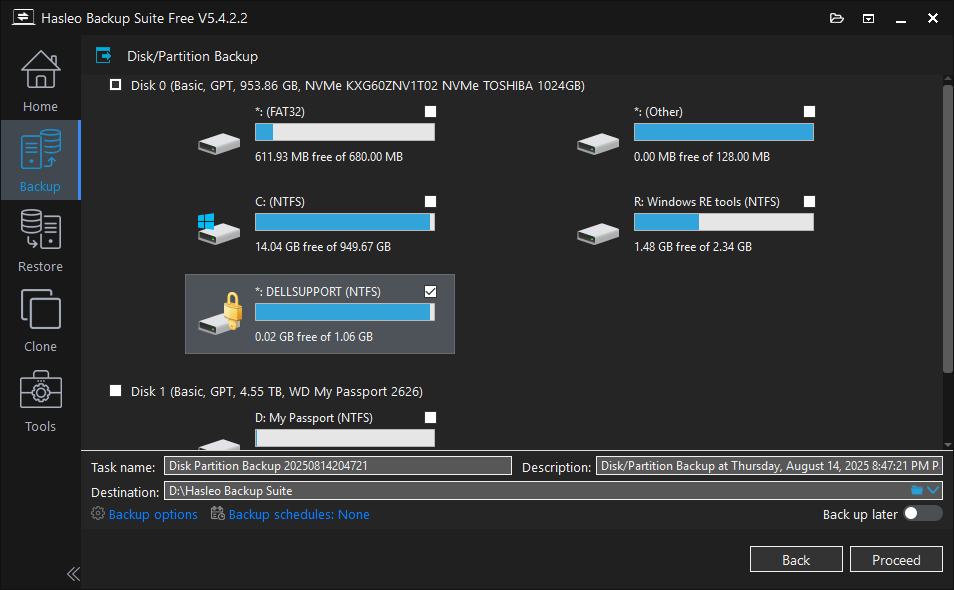Click the Disk 1 WD My Passport label
Viewport: 954px width, 590px height.
pyautogui.click(x=277, y=391)
